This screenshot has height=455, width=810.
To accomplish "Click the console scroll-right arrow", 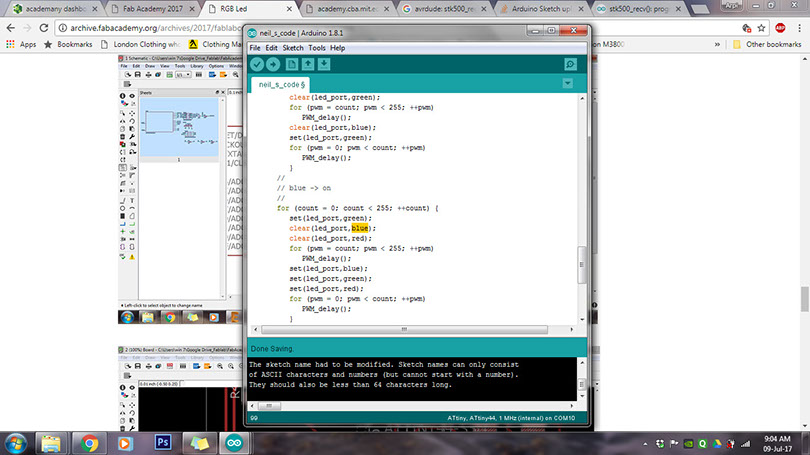I will pyautogui.click(x=571, y=406).
